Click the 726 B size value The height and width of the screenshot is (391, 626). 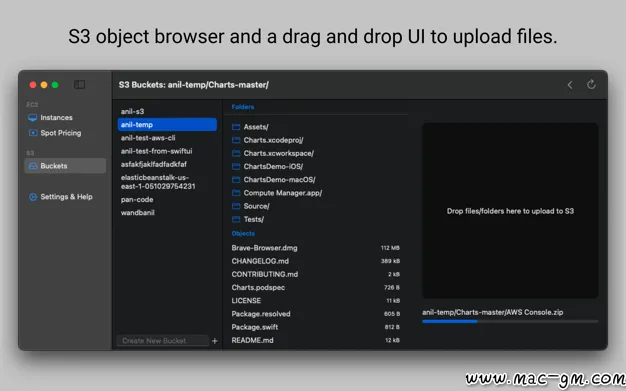[392, 288]
